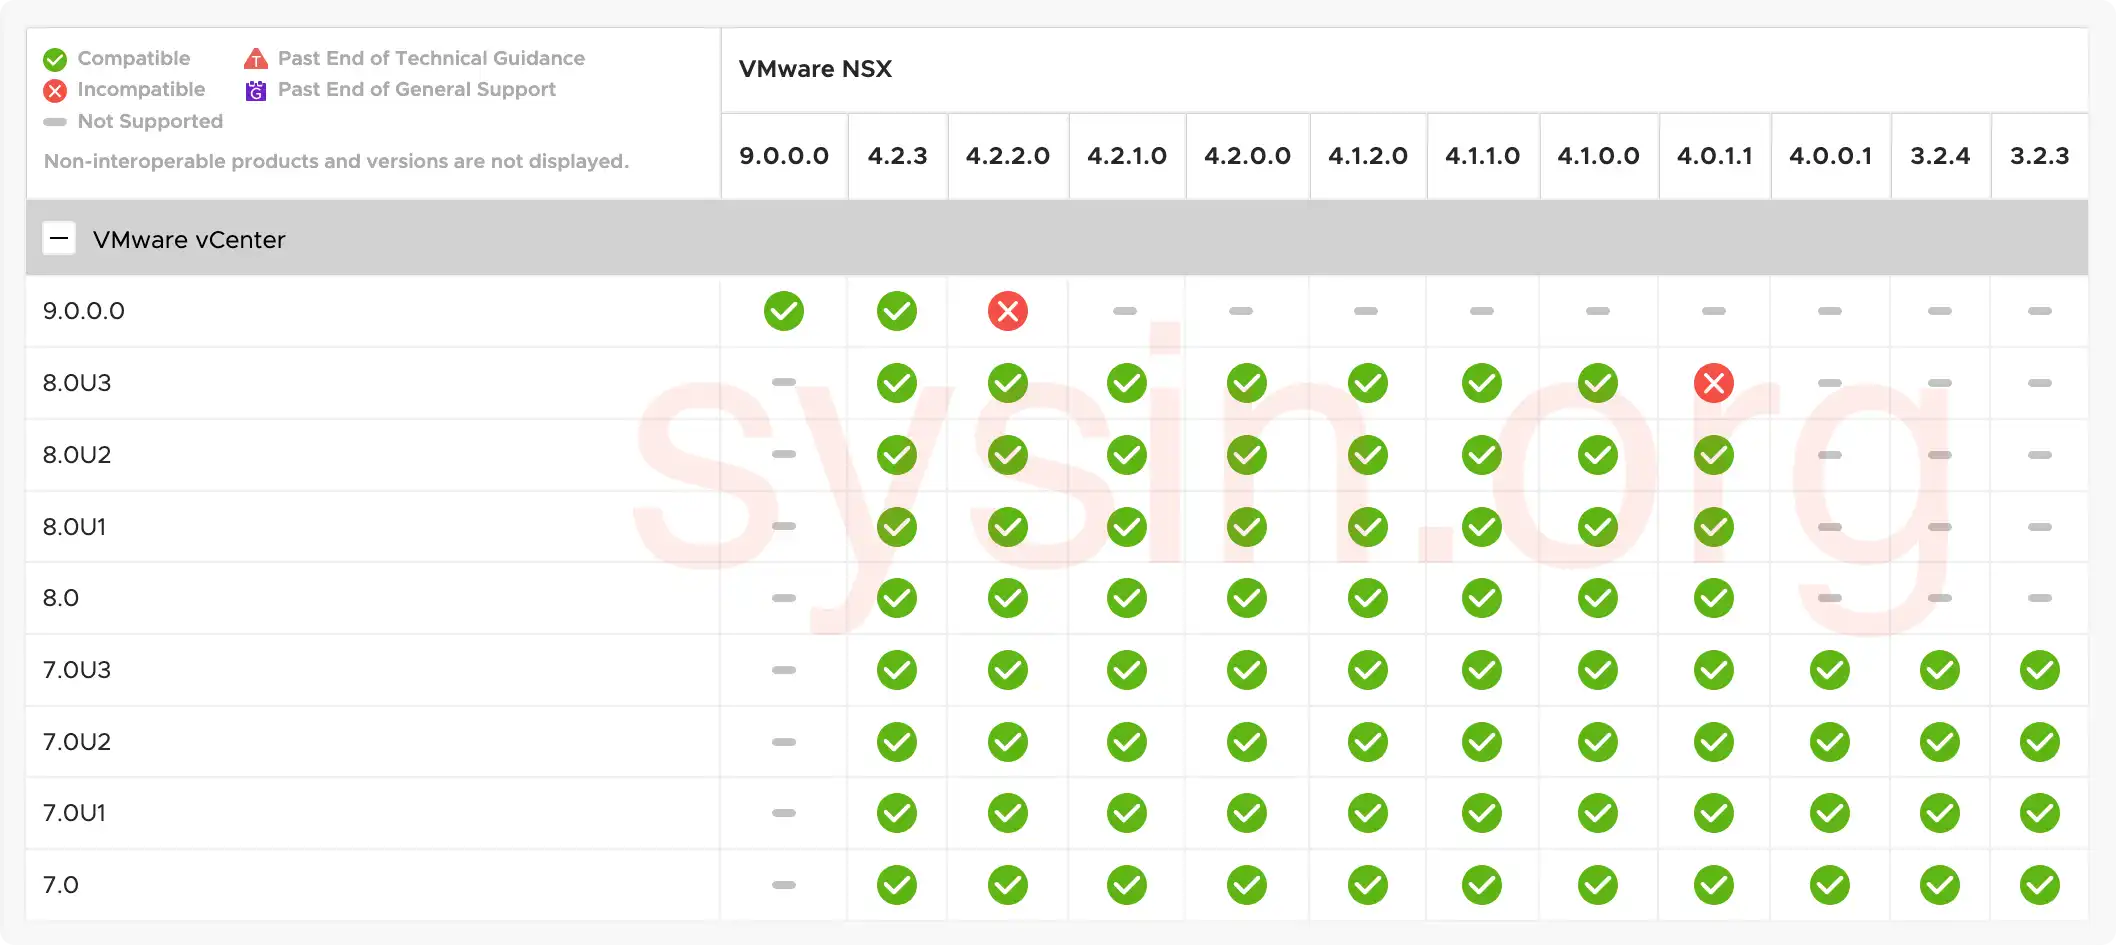Click the green Compatible checkmark for vCenter 9.0.0.0 with NSX 9.0.0.0
This screenshot has height=945, width=2116.
[784, 311]
